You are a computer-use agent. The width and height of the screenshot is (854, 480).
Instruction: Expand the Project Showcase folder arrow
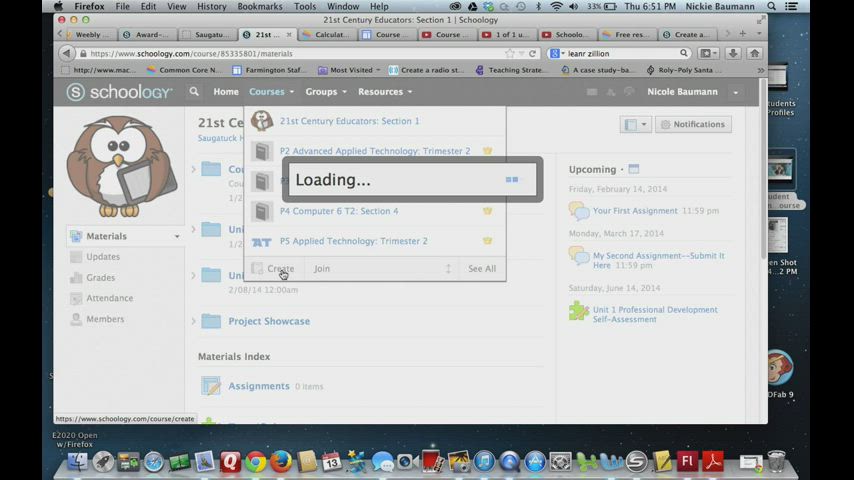pos(193,321)
